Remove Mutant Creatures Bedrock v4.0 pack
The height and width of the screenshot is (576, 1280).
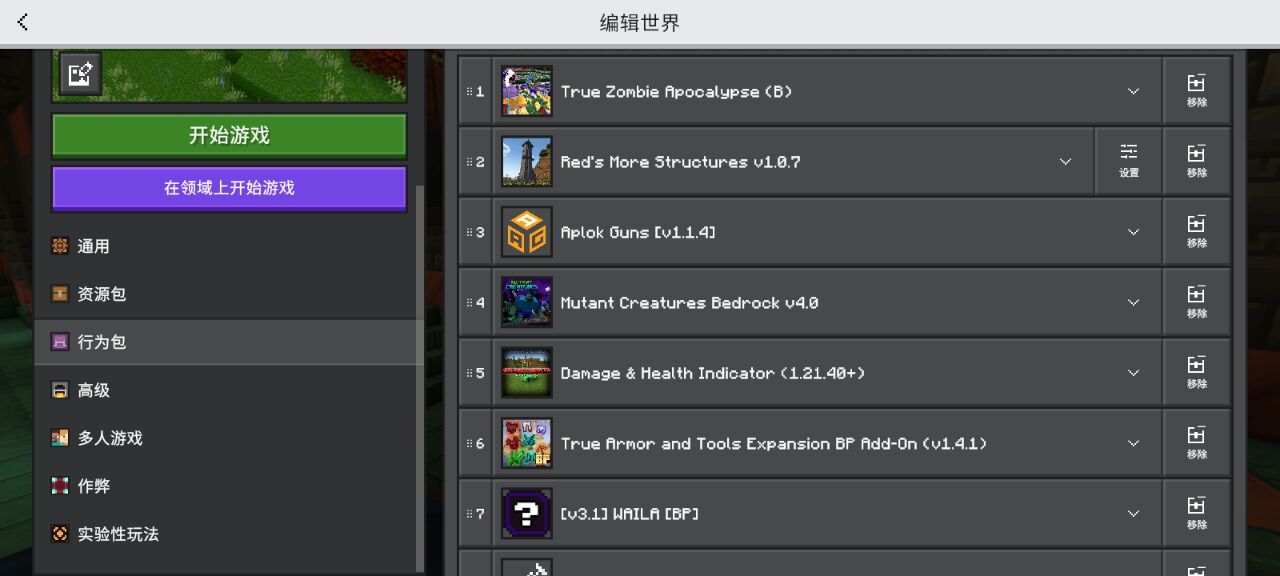(x=1197, y=302)
